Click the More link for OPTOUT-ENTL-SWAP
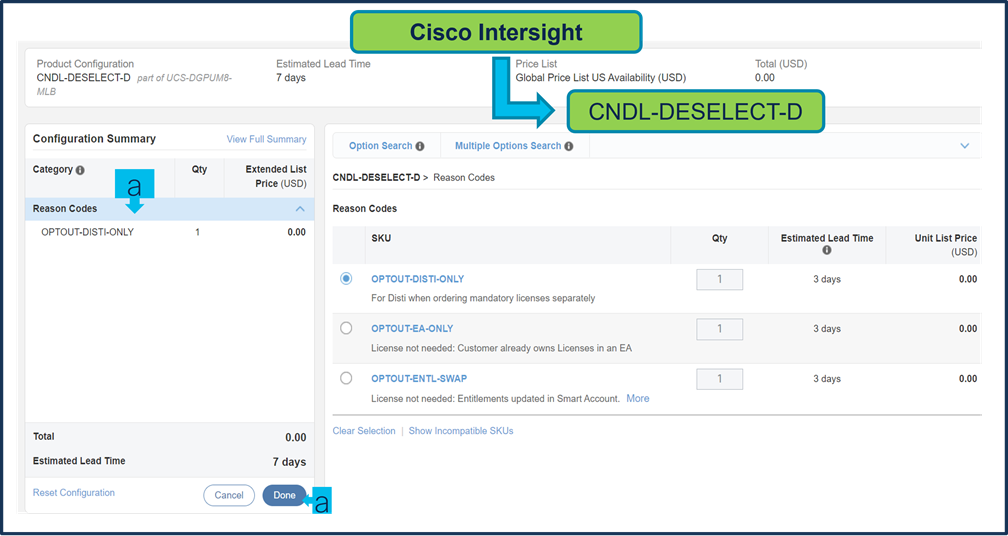The image size is (1008, 536). coord(638,398)
